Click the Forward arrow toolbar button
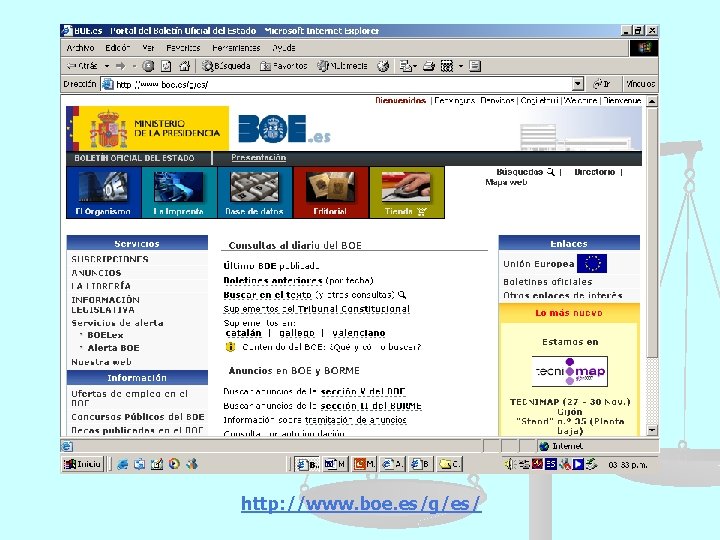Screen dimensions: 720x540 [x=120, y=66]
